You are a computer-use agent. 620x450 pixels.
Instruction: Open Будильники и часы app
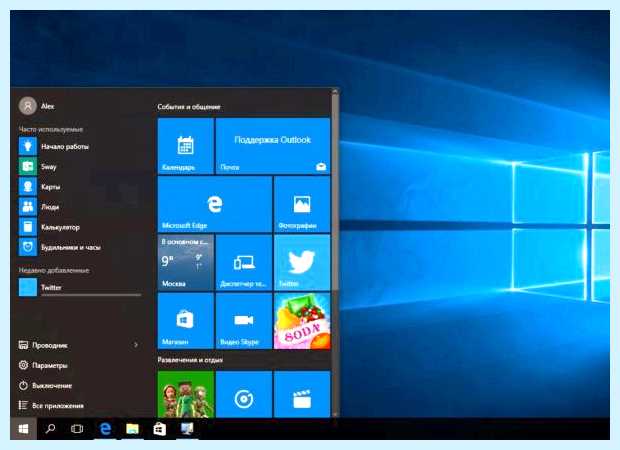(x=79, y=247)
